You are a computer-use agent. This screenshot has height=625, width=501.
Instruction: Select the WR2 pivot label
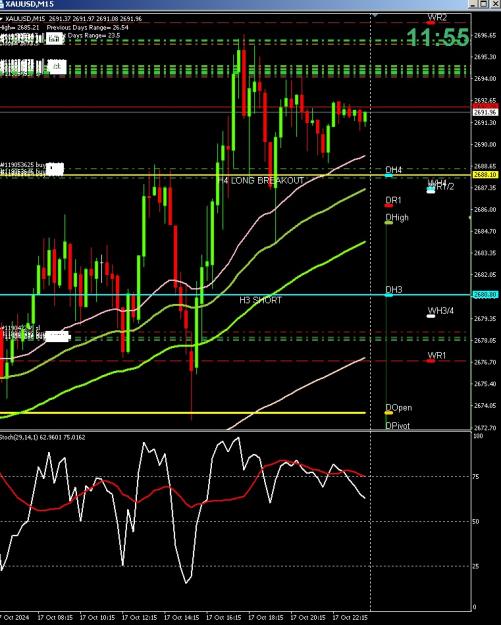[x=437, y=17]
